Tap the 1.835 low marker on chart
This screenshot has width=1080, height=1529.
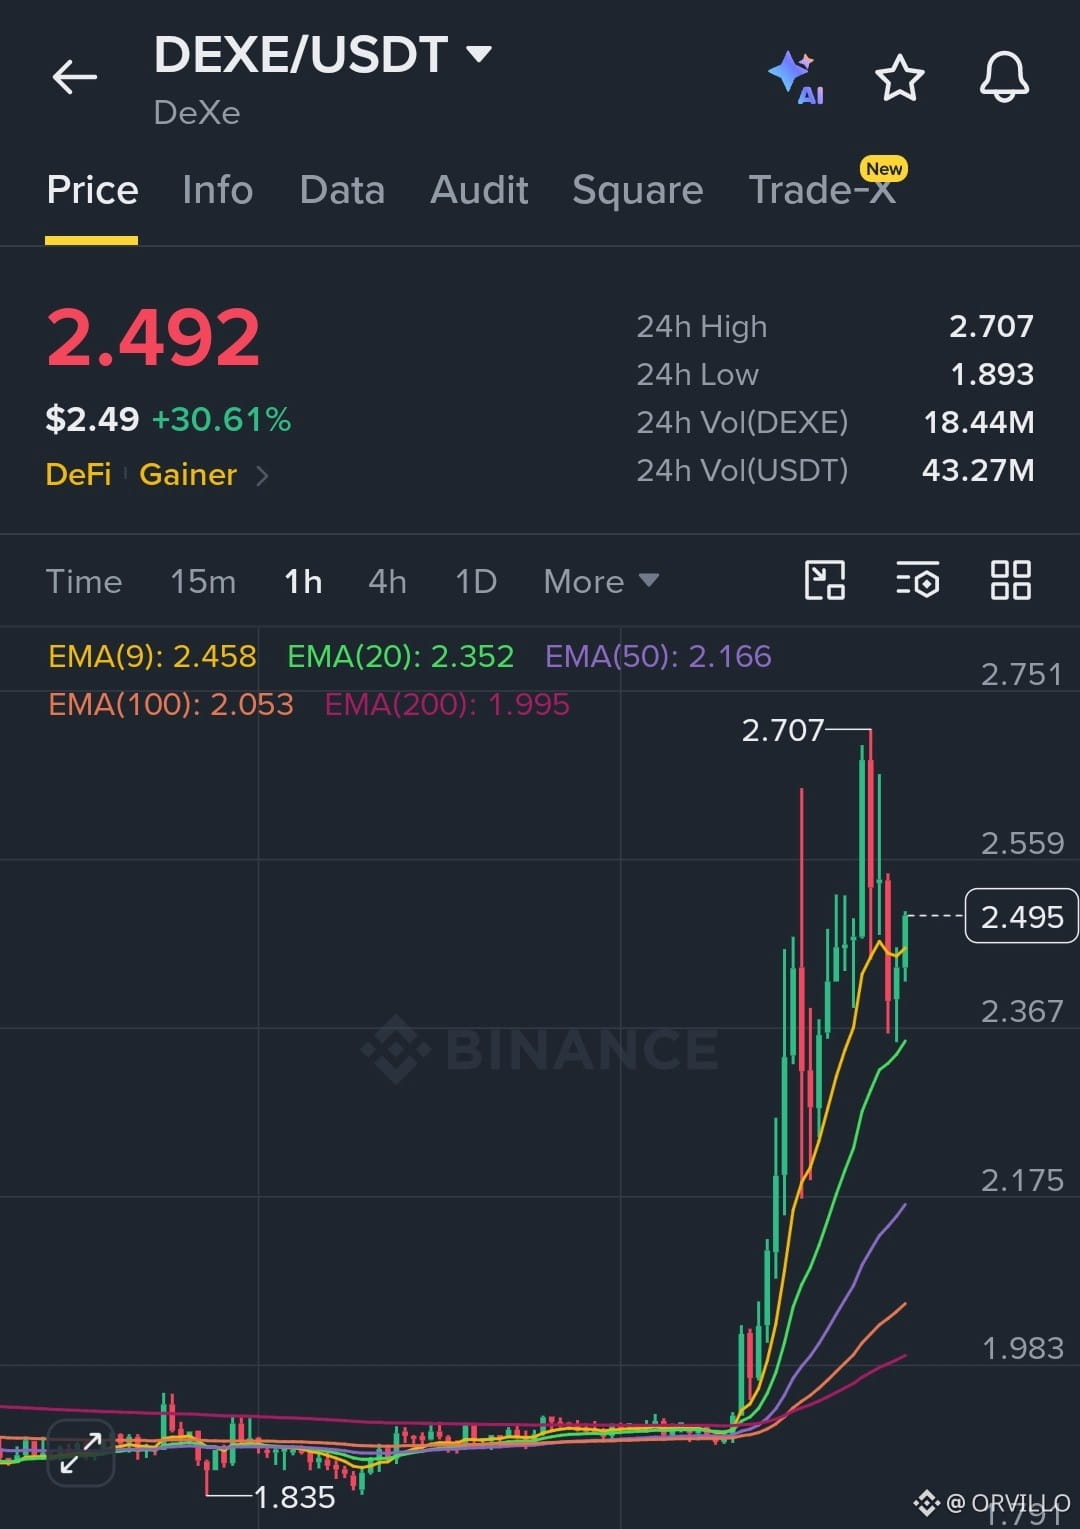click(x=294, y=1497)
